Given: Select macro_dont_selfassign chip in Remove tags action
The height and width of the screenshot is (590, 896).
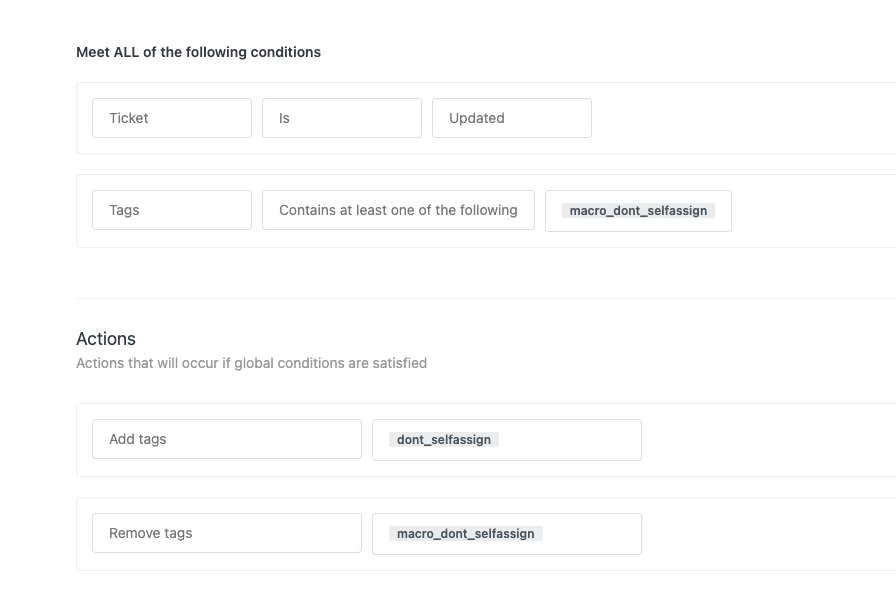Looking at the screenshot, I should (465, 534).
